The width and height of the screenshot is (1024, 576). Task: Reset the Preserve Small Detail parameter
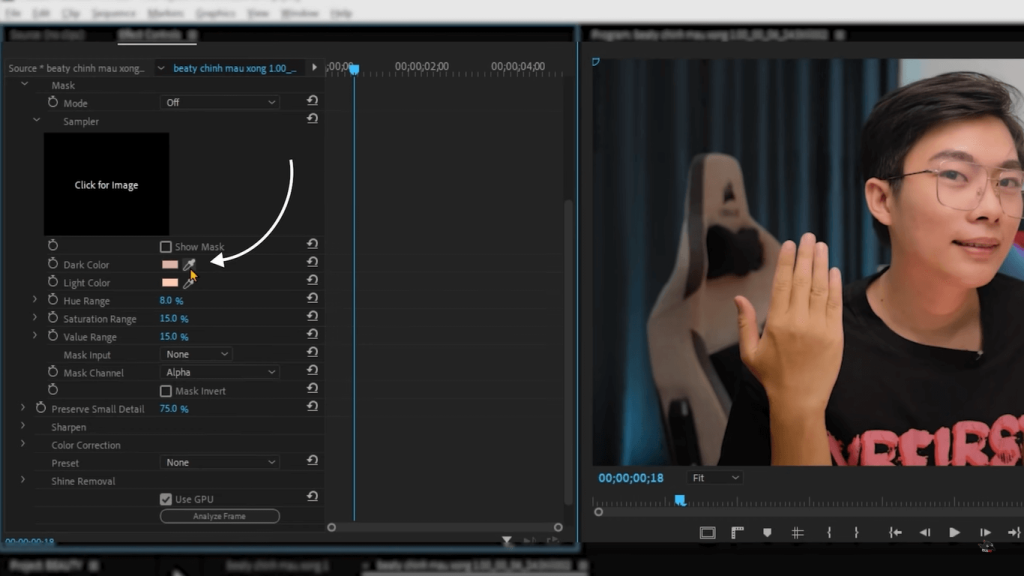311,407
